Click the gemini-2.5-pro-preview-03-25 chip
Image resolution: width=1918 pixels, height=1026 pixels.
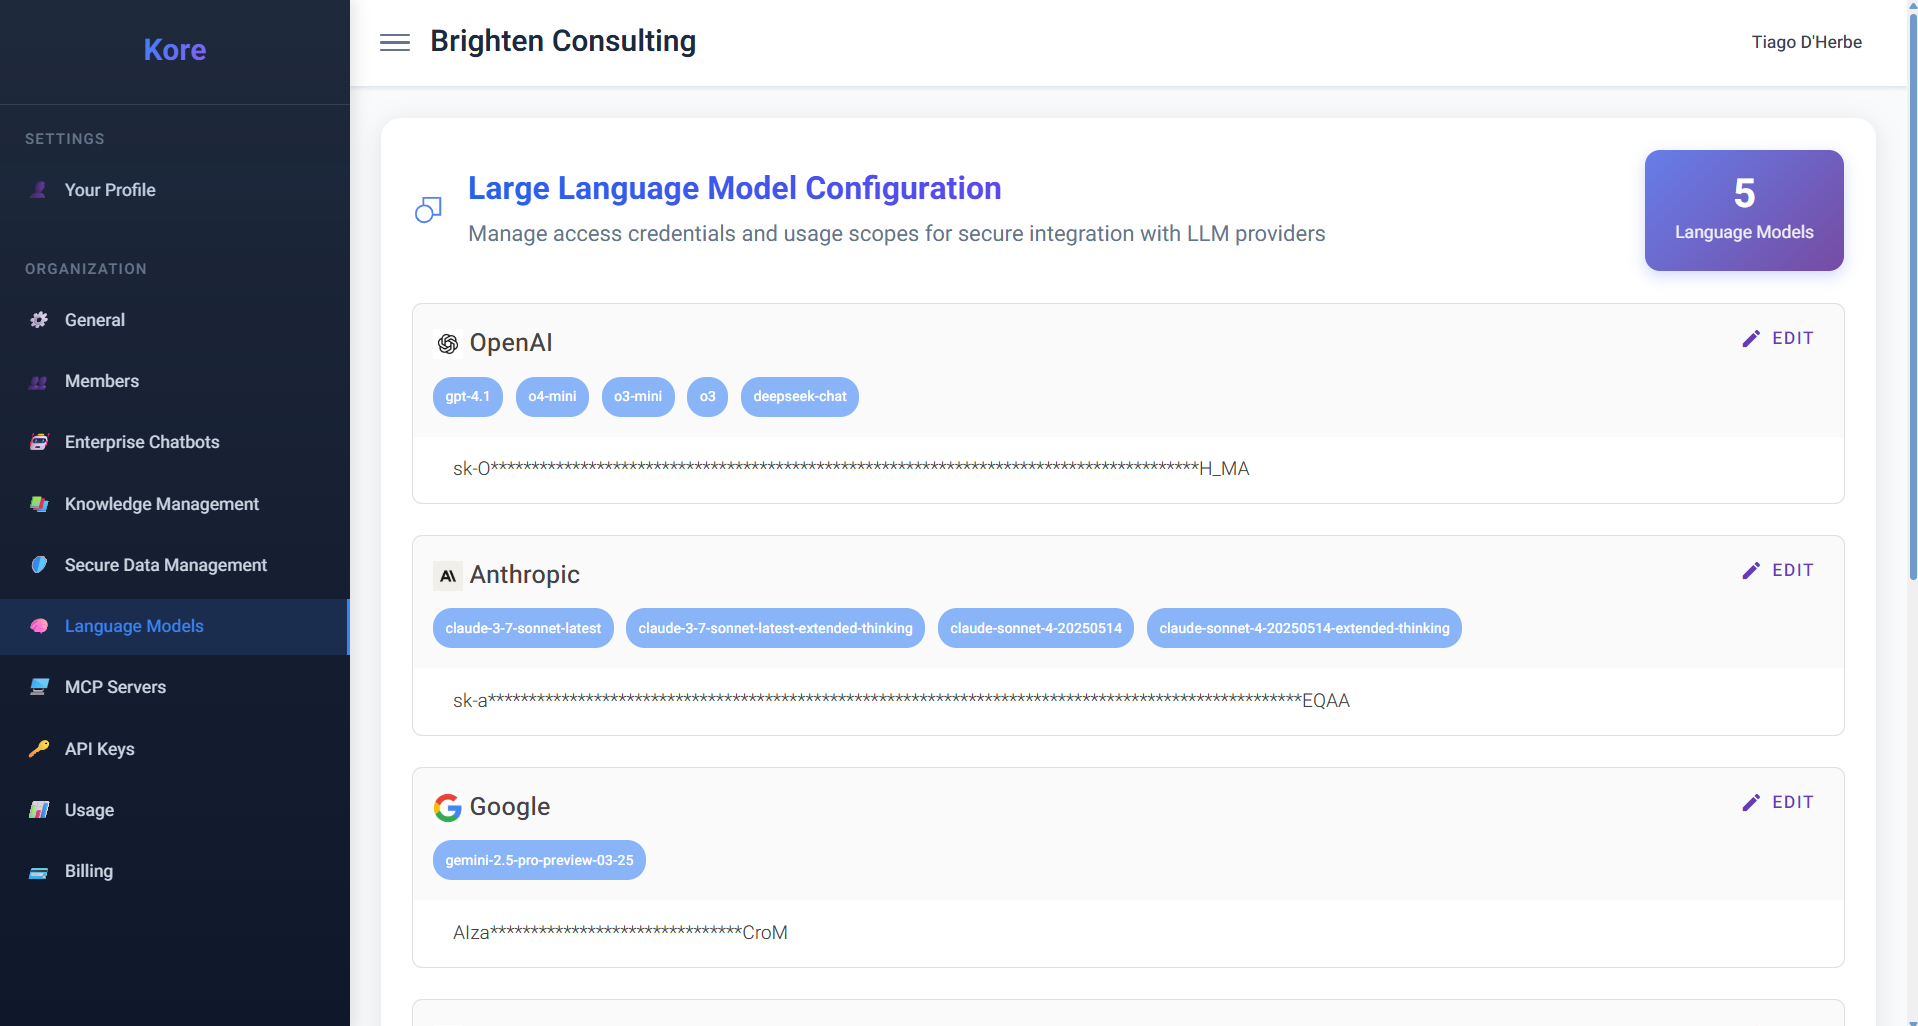click(539, 860)
